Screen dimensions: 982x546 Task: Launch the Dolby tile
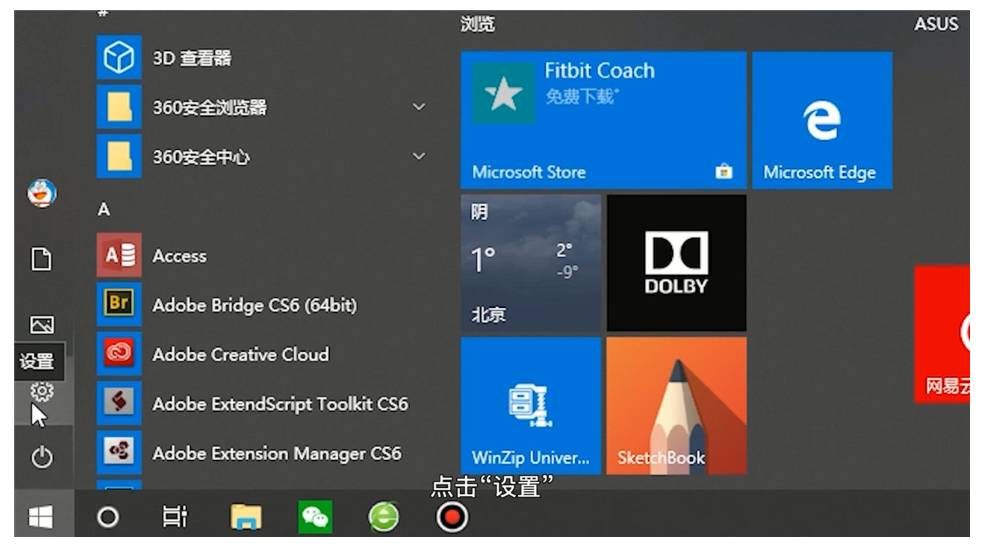pos(676,262)
